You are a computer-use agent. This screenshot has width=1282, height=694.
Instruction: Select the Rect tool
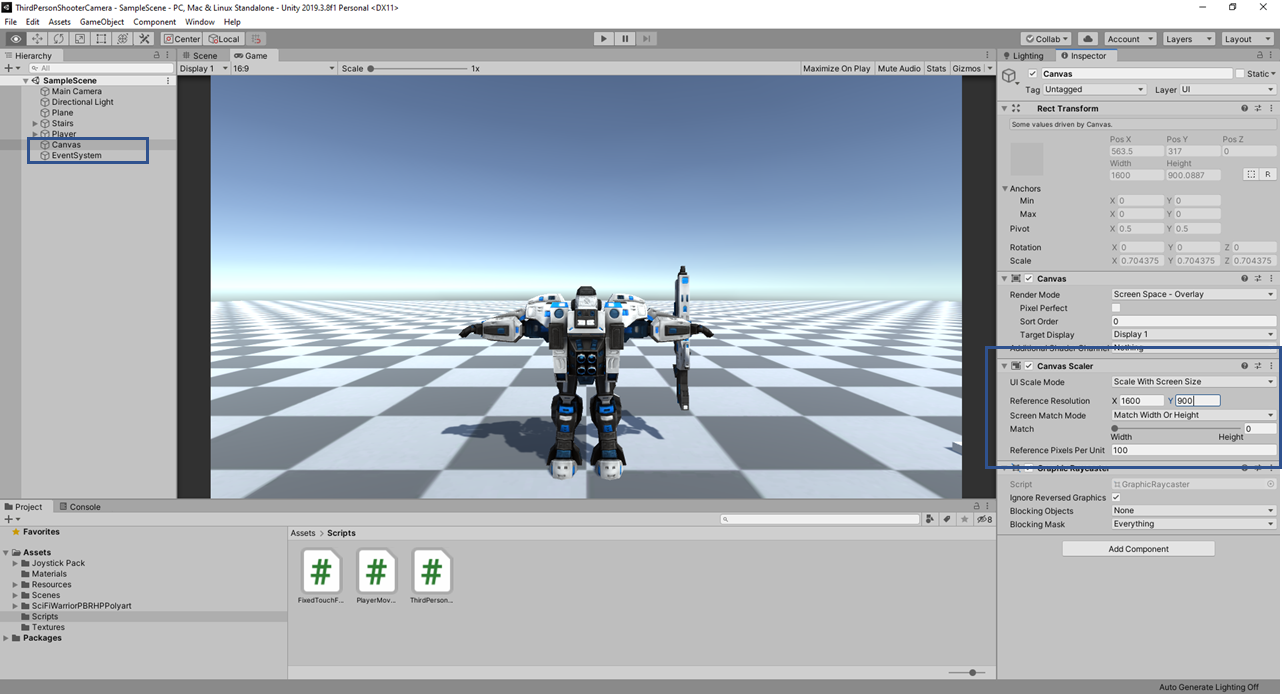coord(102,39)
